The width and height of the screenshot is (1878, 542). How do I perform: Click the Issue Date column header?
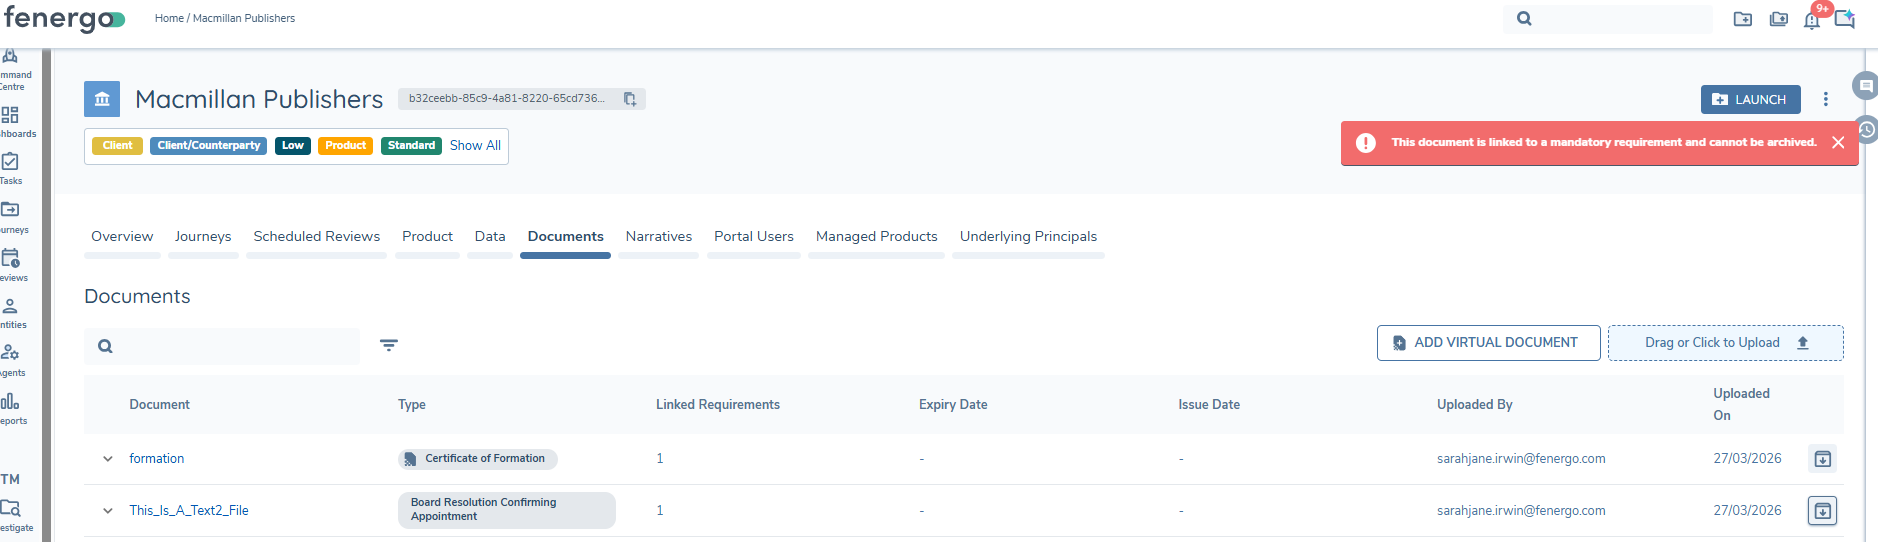[1209, 405]
